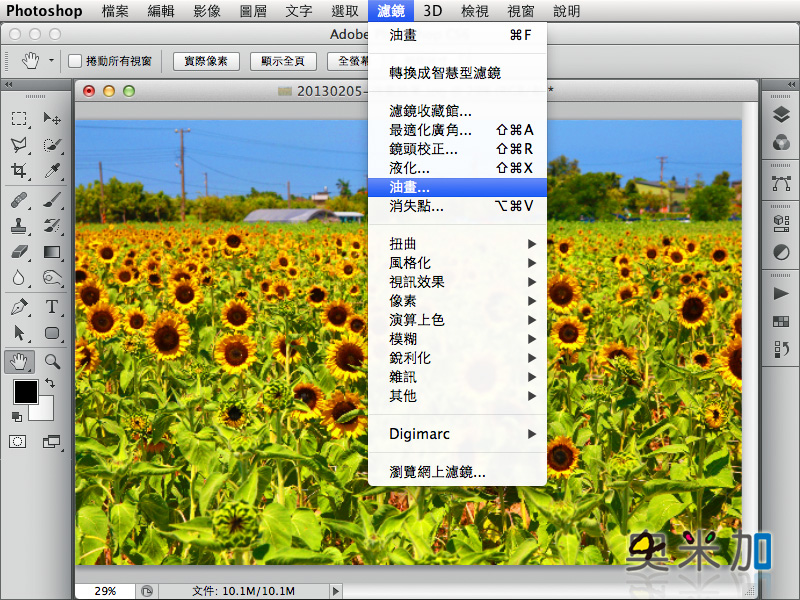
Task: Click the background color swatch
Action: point(45,411)
